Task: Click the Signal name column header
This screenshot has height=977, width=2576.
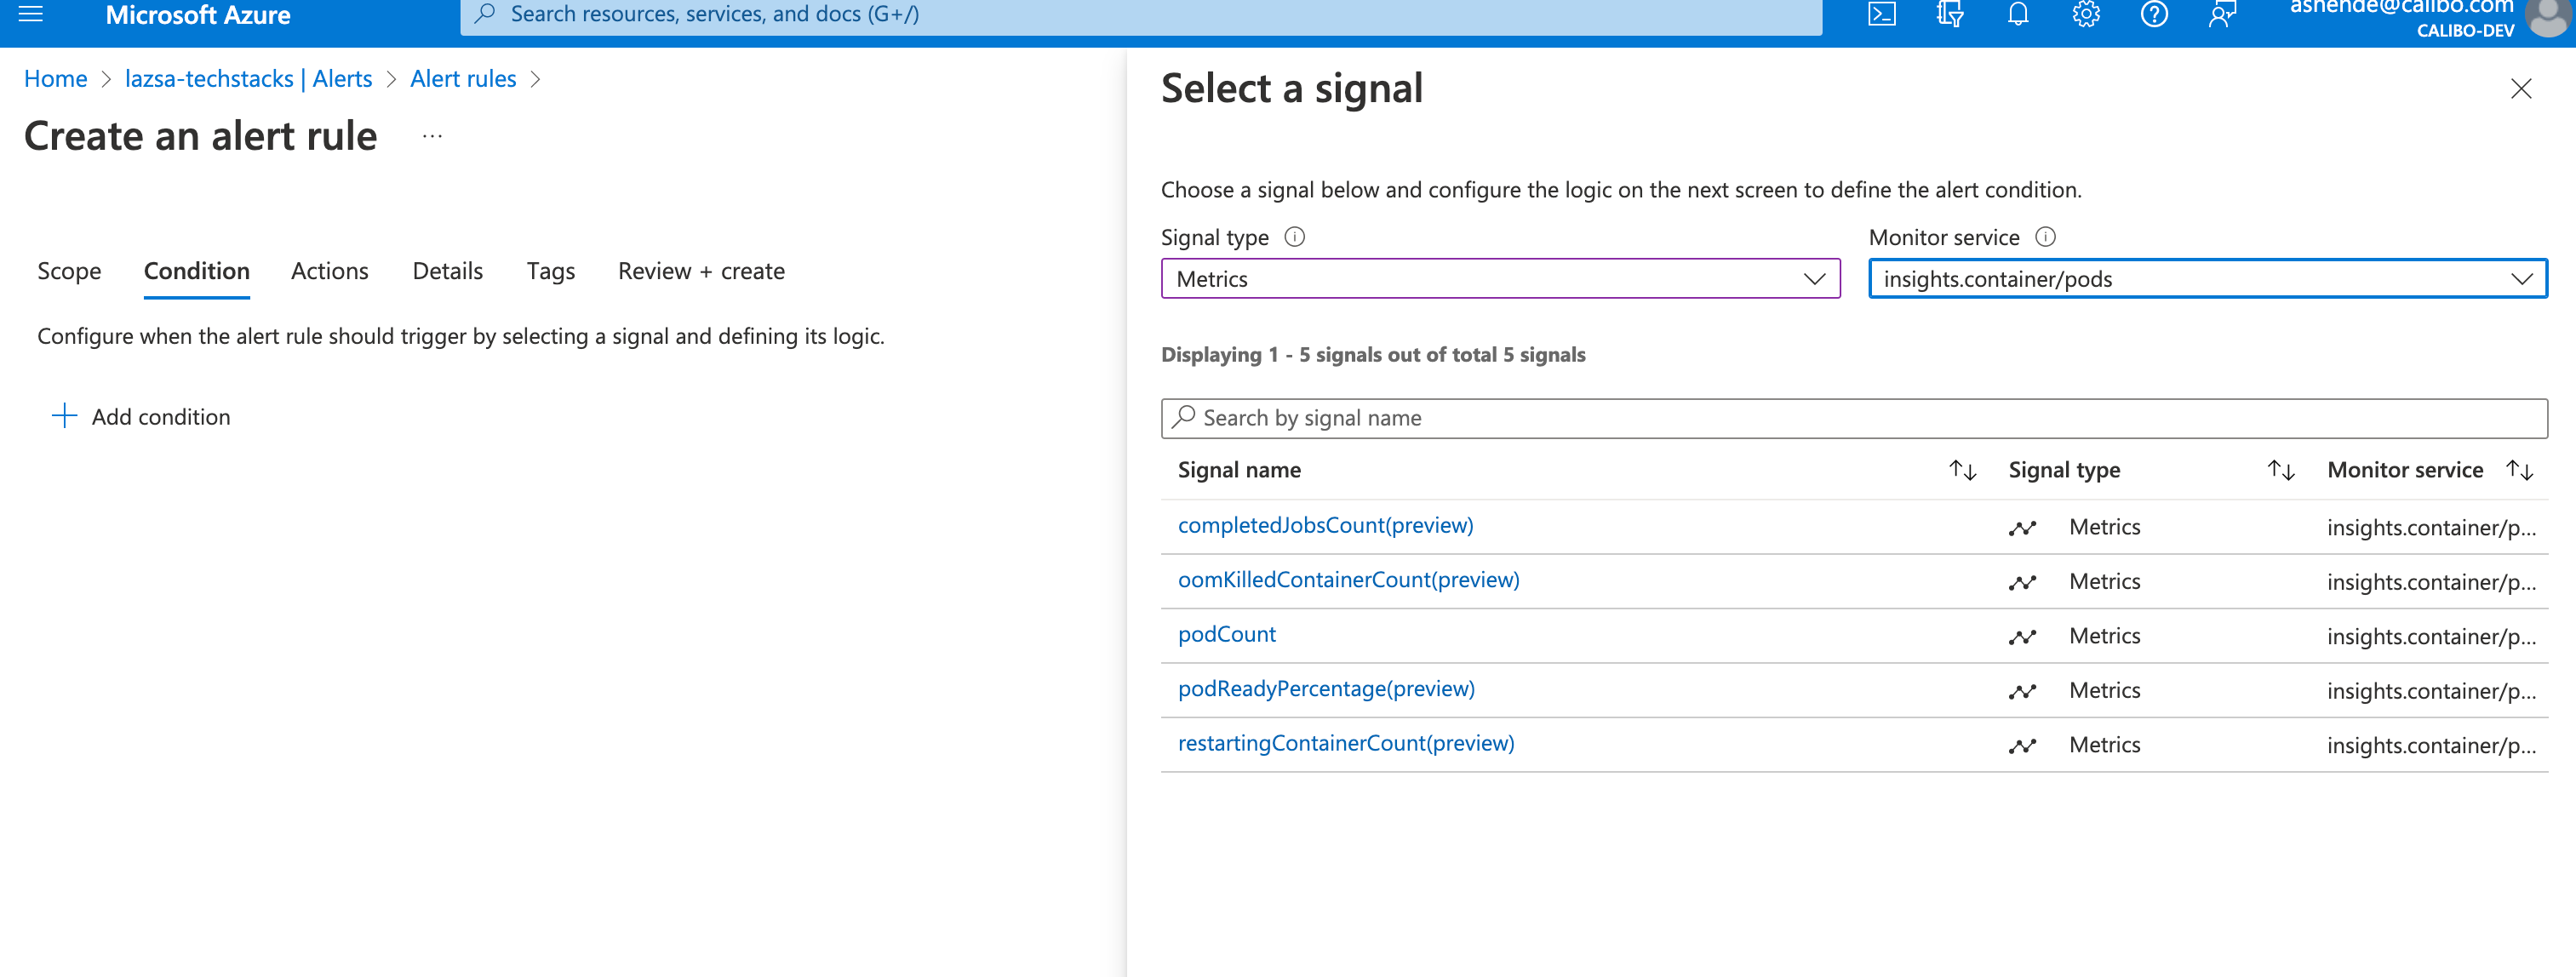Action: pos(1239,470)
